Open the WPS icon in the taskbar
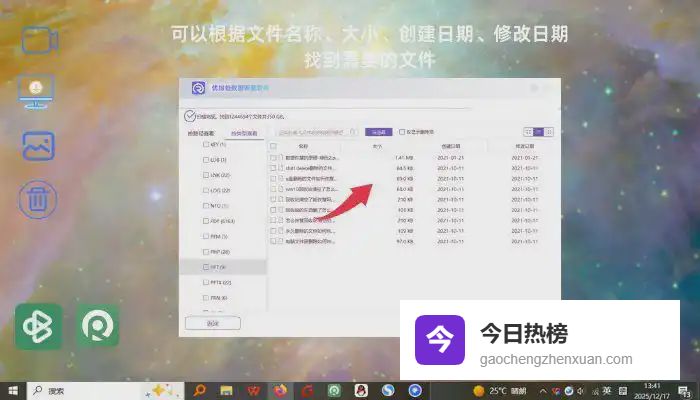The width and height of the screenshot is (700, 400). pyautogui.click(x=254, y=390)
